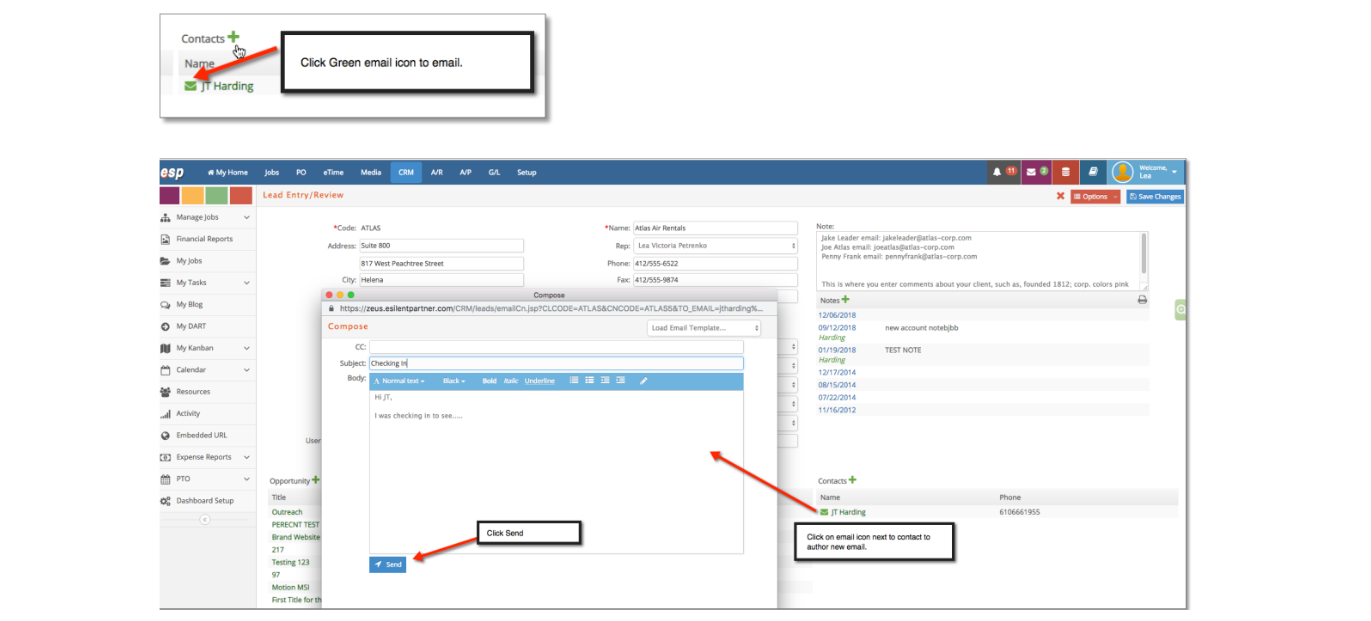The width and height of the screenshot is (1371, 621).
Task: Open My DART in the sidebar
Action: (x=190, y=326)
